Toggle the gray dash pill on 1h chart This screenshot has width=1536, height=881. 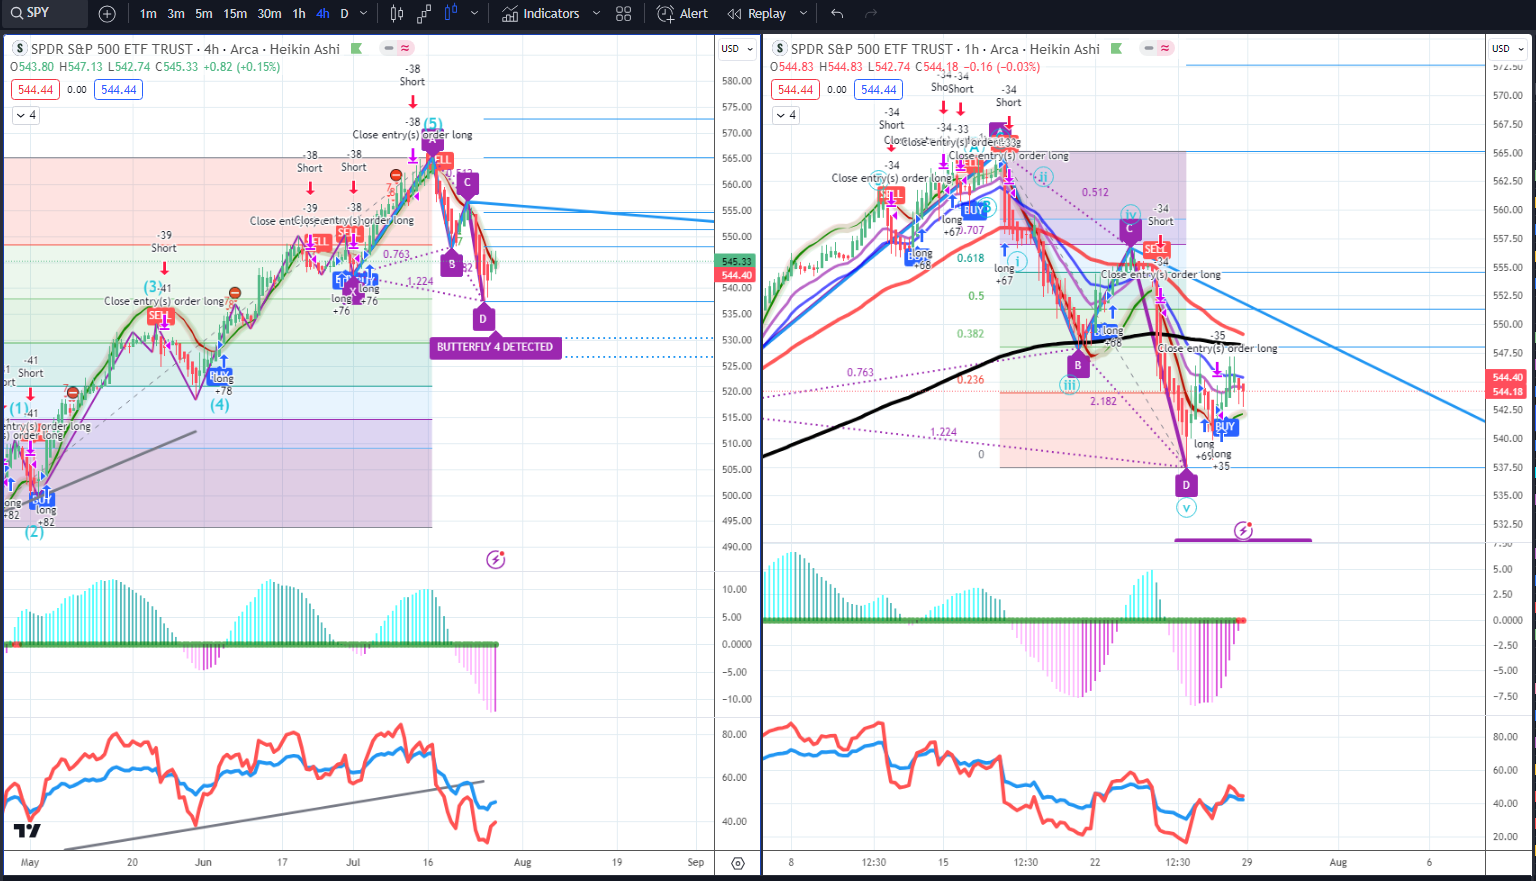[1149, 48]
